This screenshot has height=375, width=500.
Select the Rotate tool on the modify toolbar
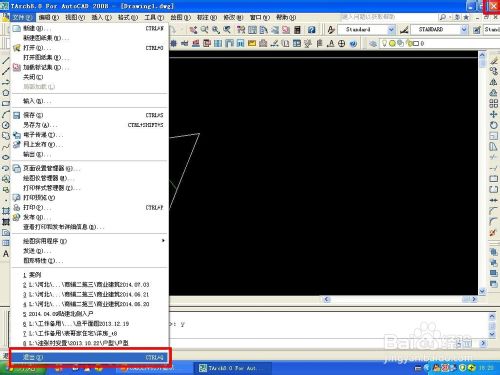[x=494, y=125]
